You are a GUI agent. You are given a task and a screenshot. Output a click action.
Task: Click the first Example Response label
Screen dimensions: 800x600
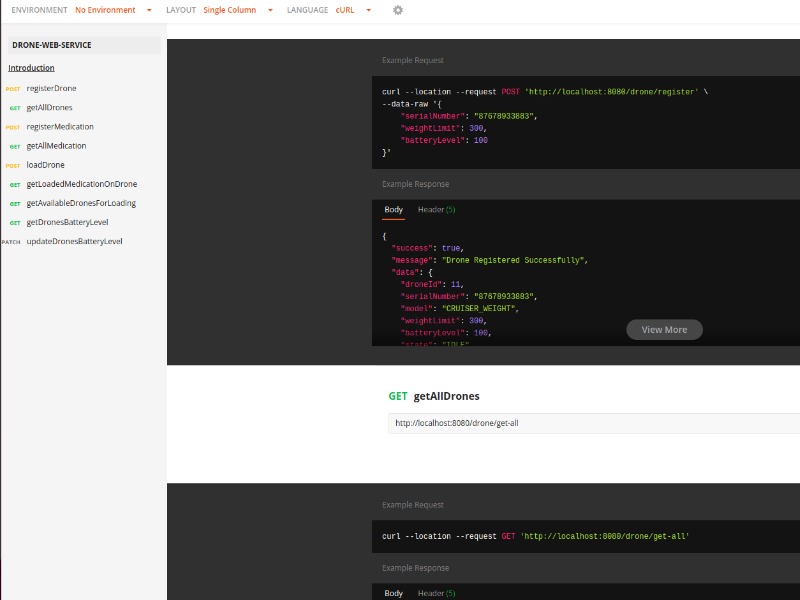point(415,184)
